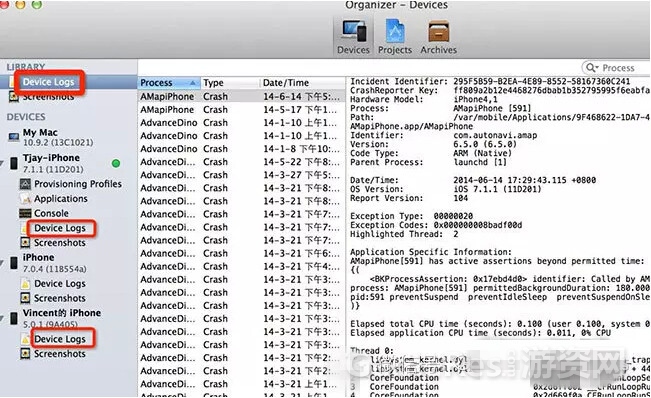Select the My Mac device
Screen dimensions: 651x398
click(40, 133)
